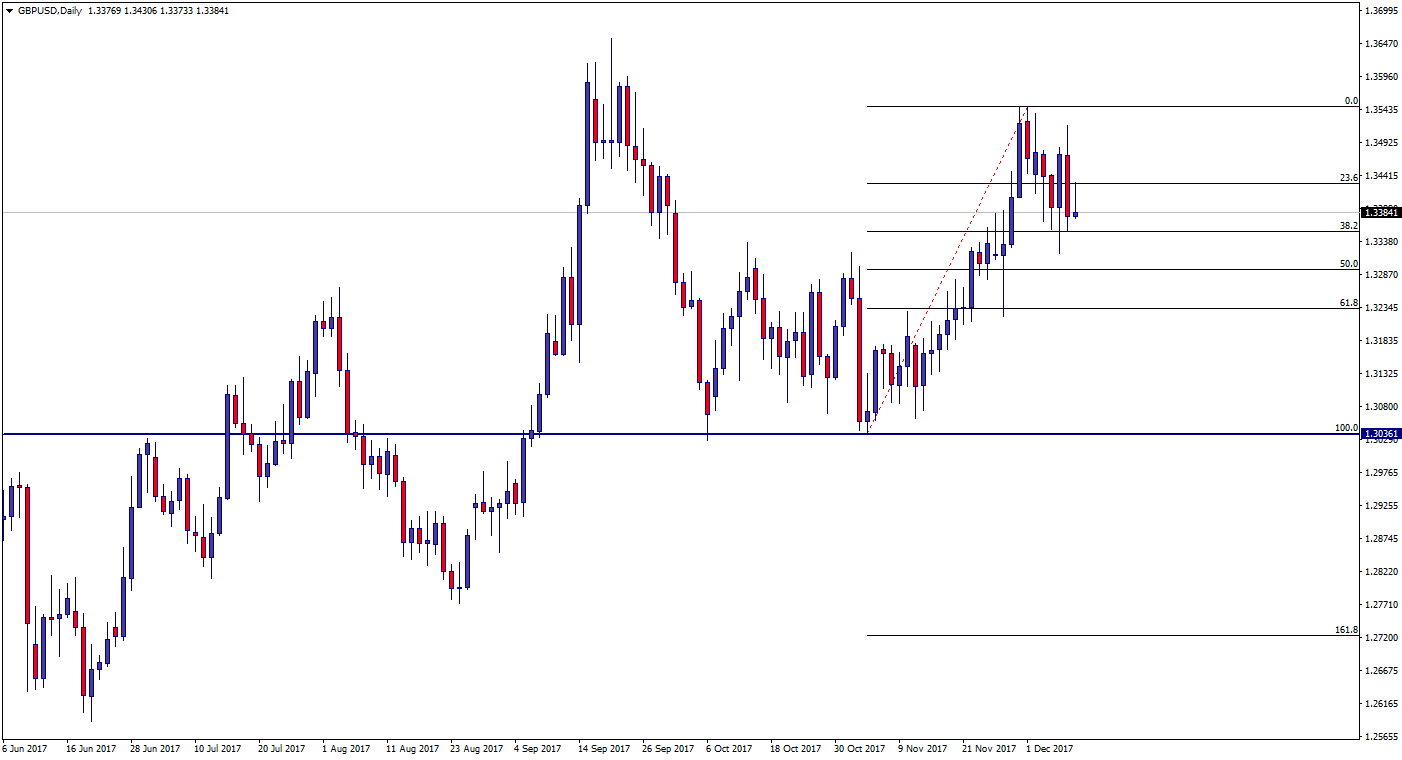Click 1.36995 on the price axis
Viewport: 1402px width, 760px height.
coord(1380,11)
